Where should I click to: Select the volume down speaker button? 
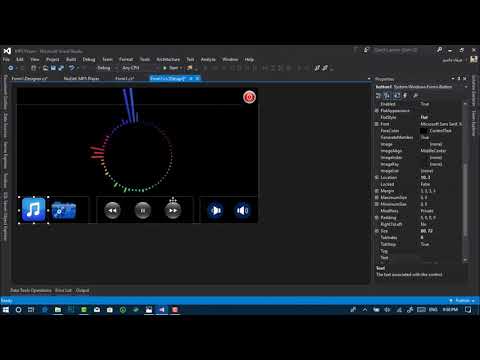[x=216, y=210]
